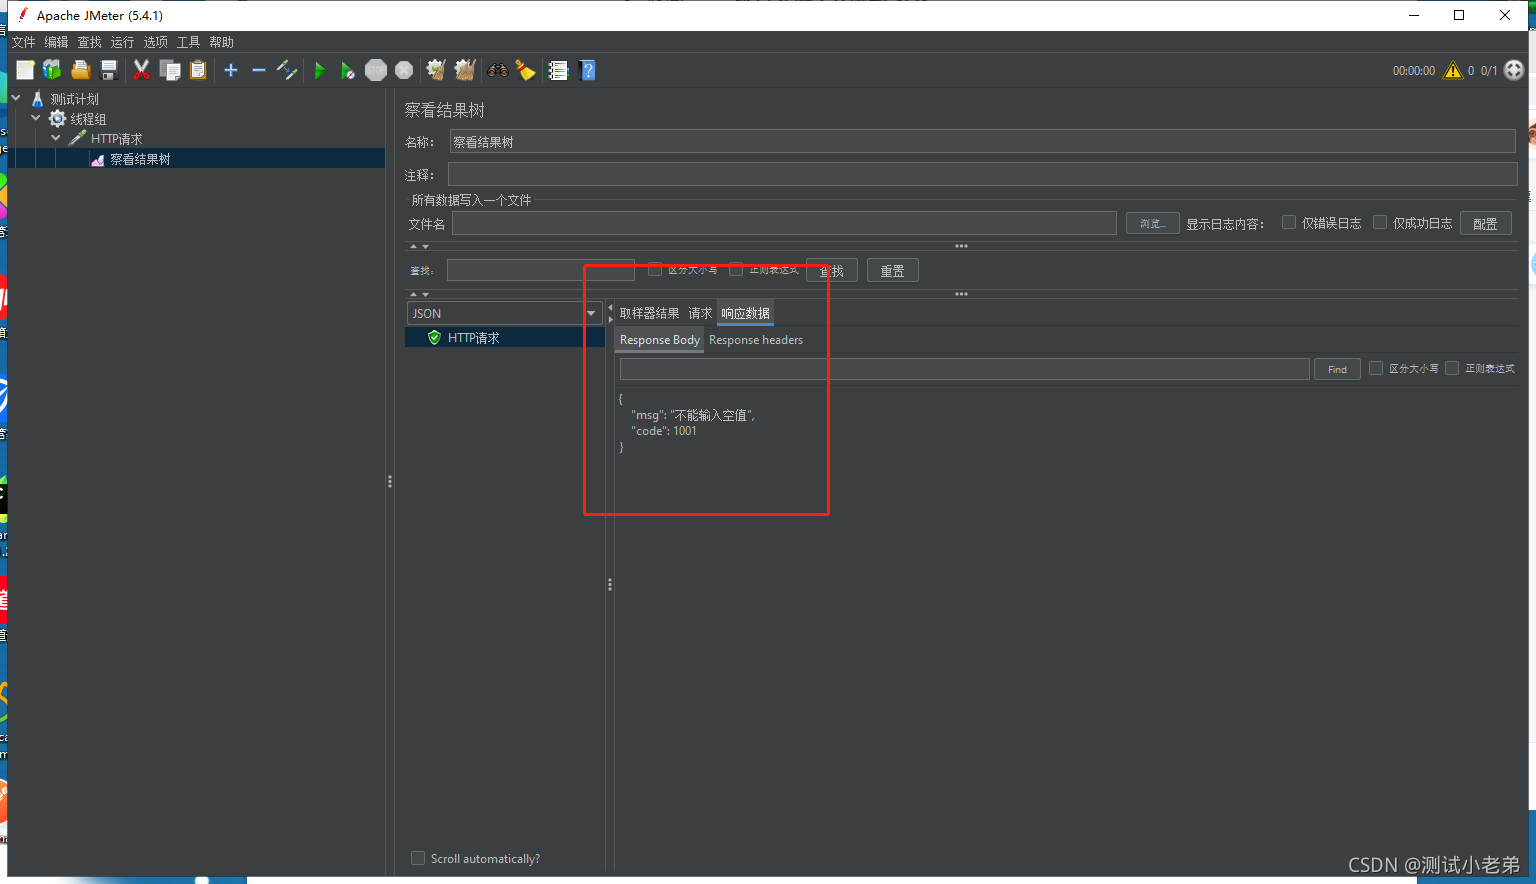Open the JSON view format dropdown
Viewport: 1536px width, 884px height.
coord(591,313)
